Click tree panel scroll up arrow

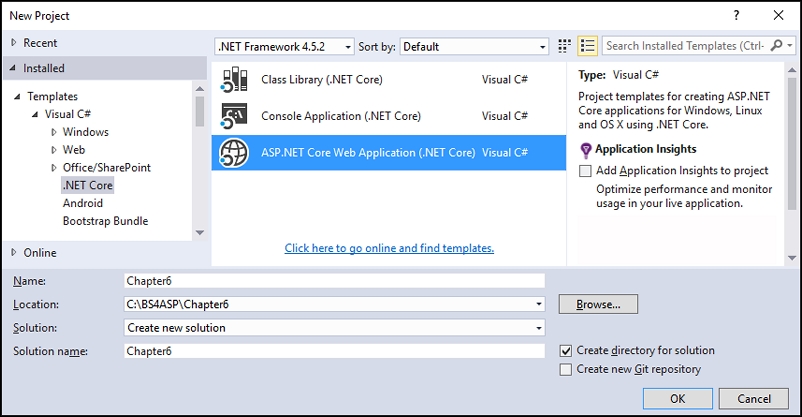[x=200, y=89]
